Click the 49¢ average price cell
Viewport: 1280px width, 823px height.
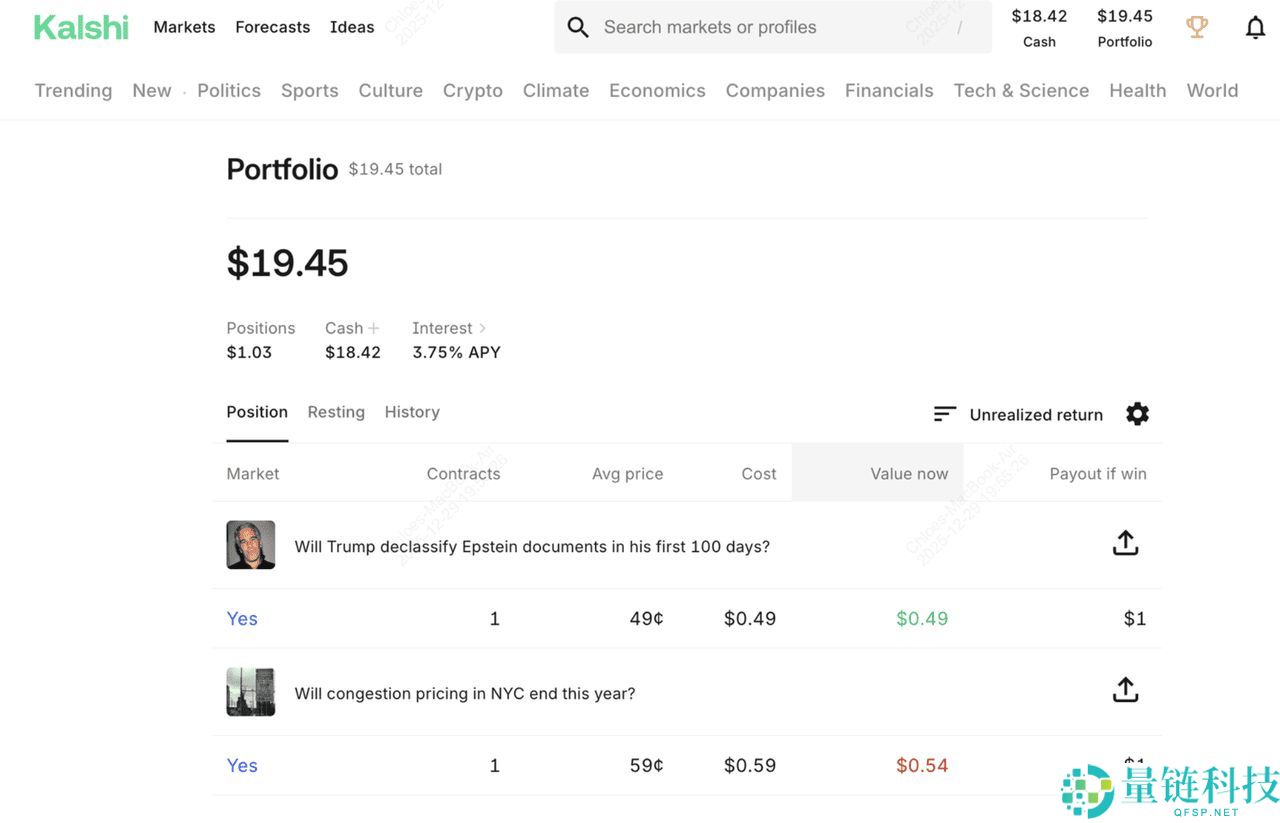646,619
